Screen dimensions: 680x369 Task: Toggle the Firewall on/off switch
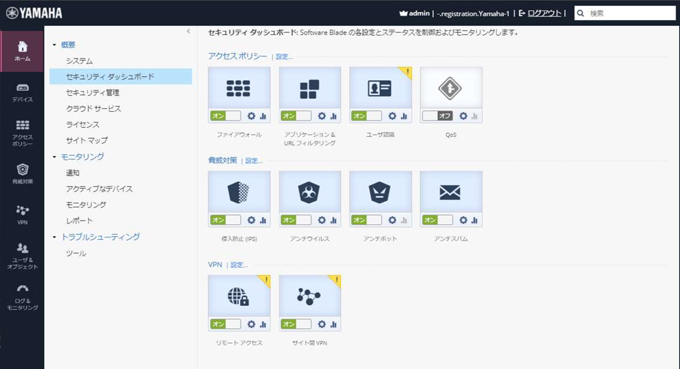coord(226,116)
